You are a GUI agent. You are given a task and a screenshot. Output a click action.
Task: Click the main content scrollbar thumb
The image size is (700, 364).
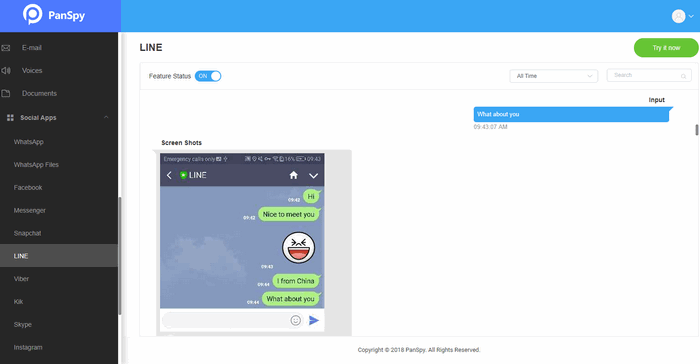pos(696,130)
